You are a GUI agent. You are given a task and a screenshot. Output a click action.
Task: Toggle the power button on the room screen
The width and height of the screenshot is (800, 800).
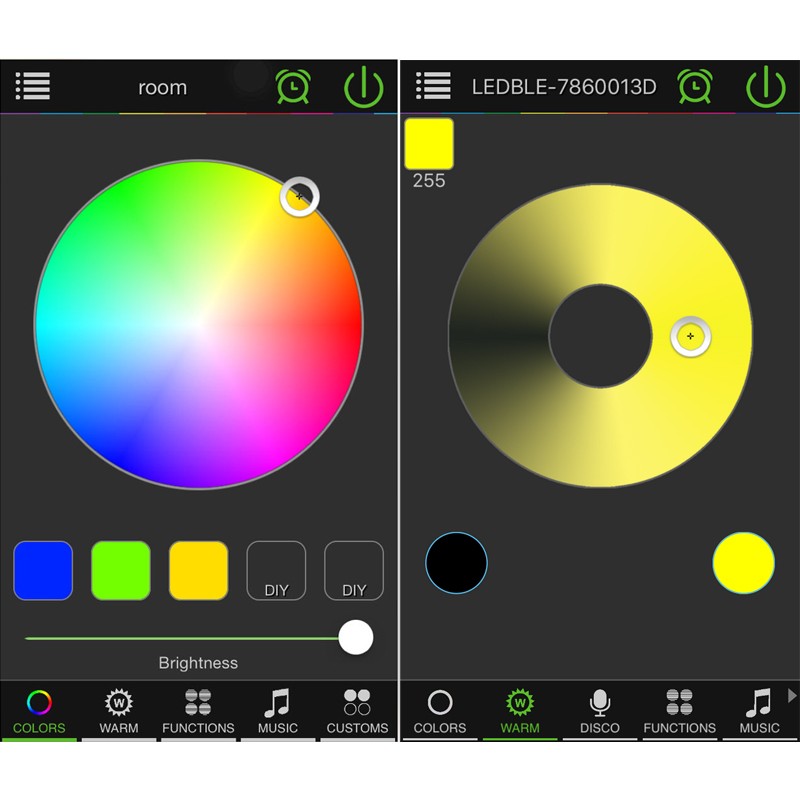tap(364, 87)
